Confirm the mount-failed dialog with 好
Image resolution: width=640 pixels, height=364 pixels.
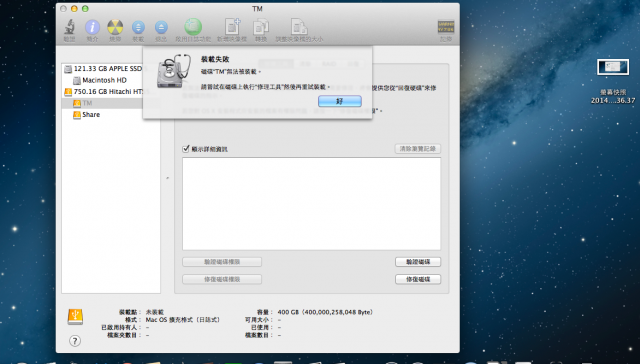pyautogui.click(x=340, y=101)
